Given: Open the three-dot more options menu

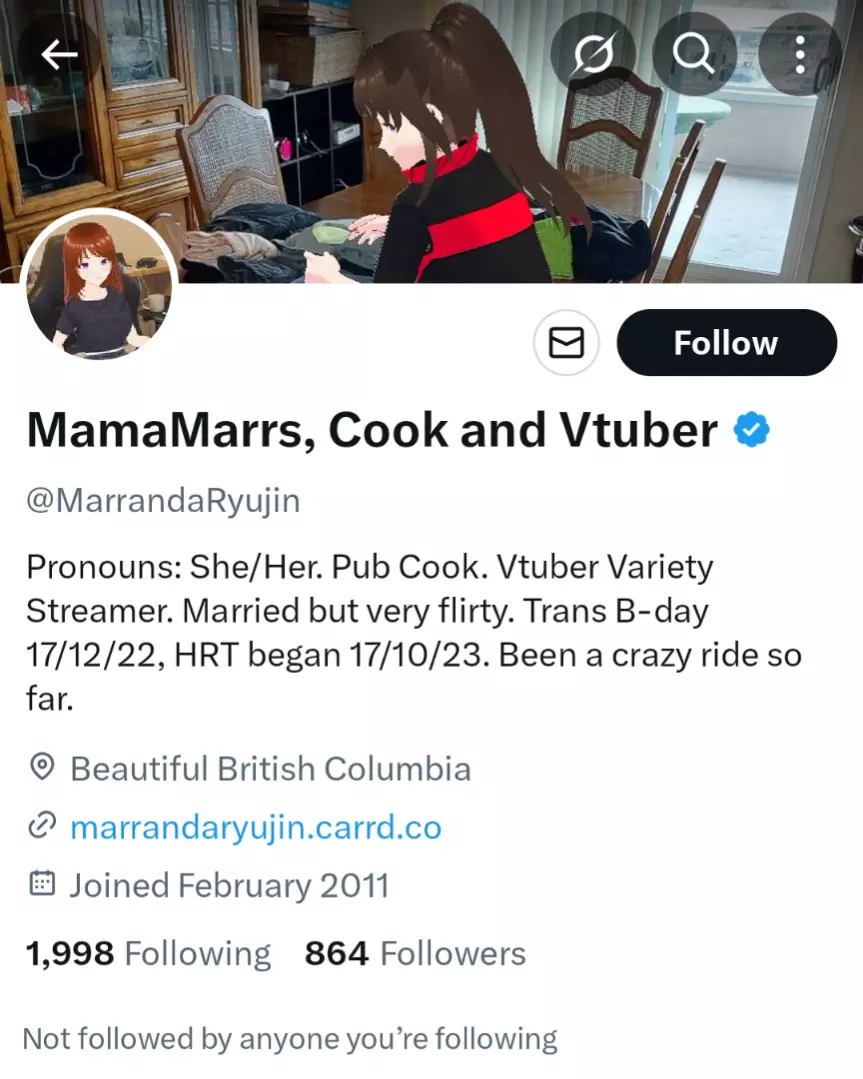Looking at the screenshot, I should coord(800,55).
